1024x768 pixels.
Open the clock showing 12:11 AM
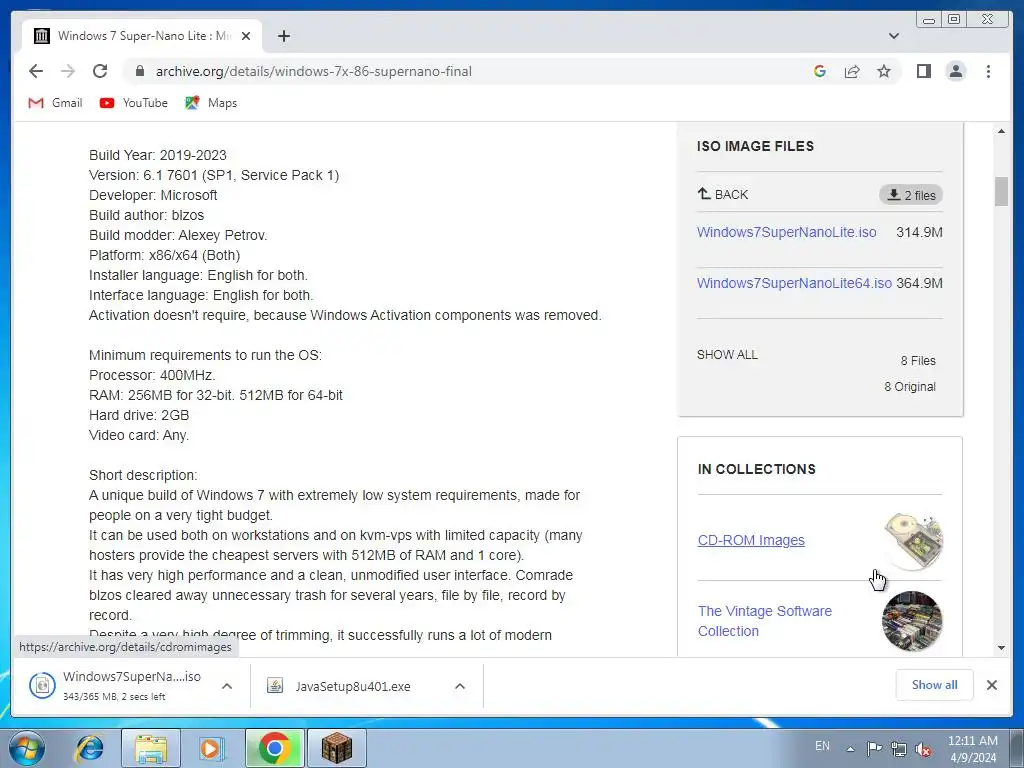pos(973,749)
